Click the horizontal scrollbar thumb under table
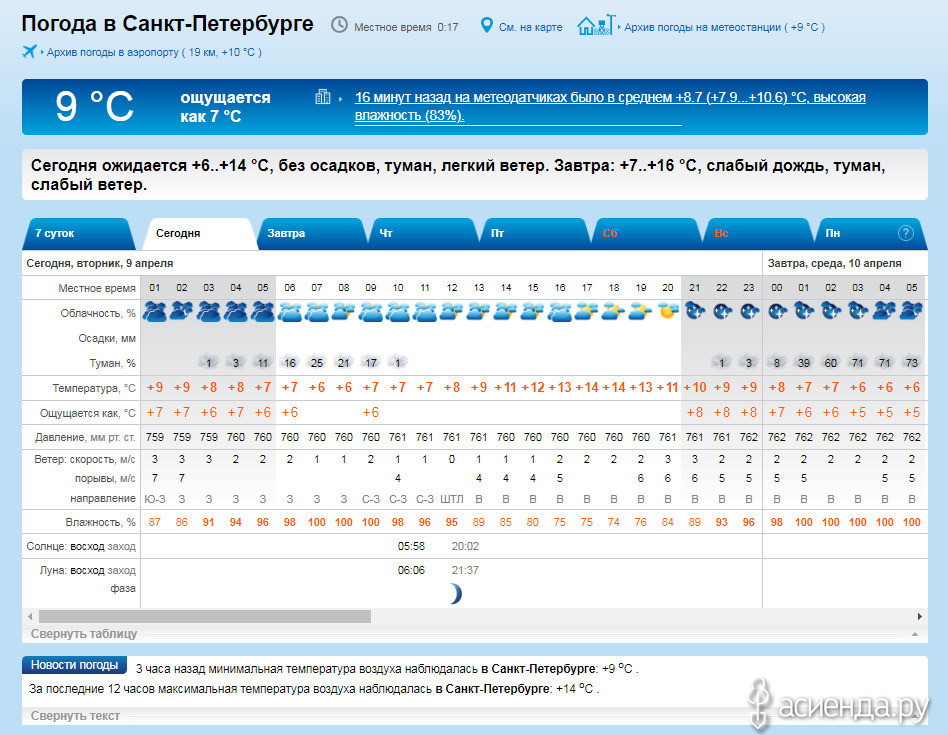The height and width of the screenshot is (735, 948). (x=205, y=617)
